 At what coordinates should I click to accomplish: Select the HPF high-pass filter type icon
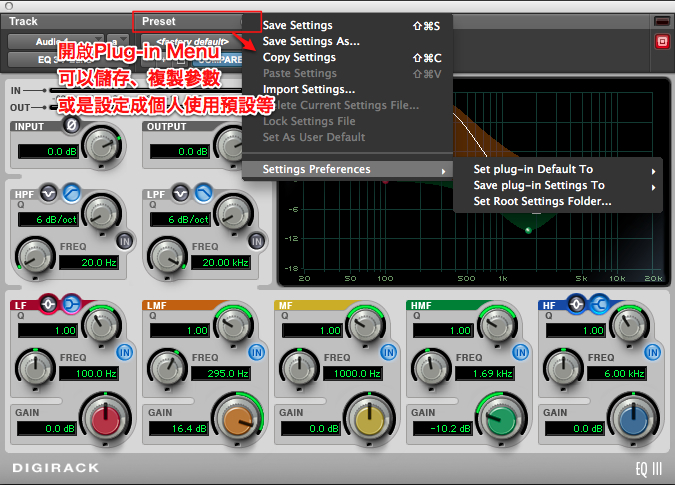click(72, 193)
